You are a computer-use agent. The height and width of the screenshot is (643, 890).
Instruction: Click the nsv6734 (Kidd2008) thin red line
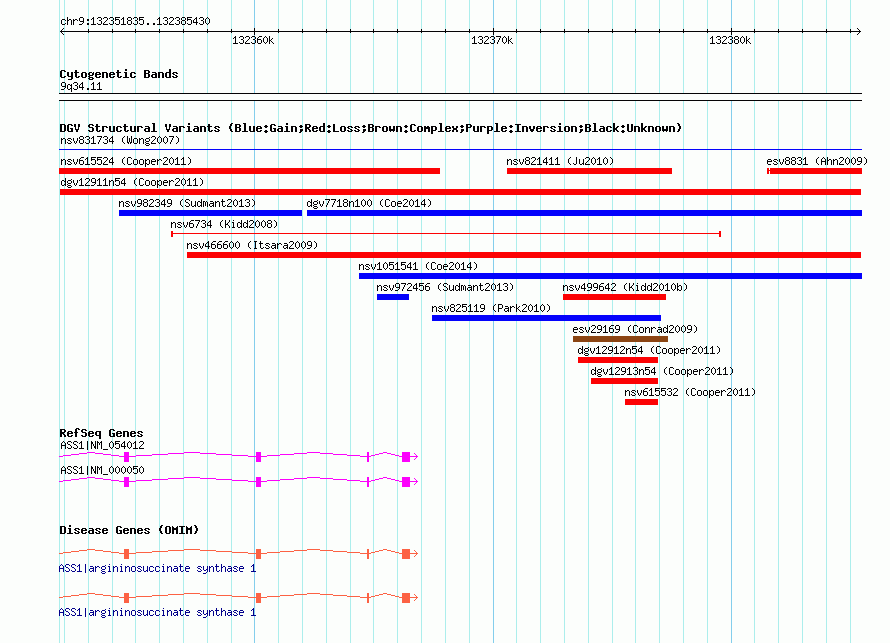446,234
